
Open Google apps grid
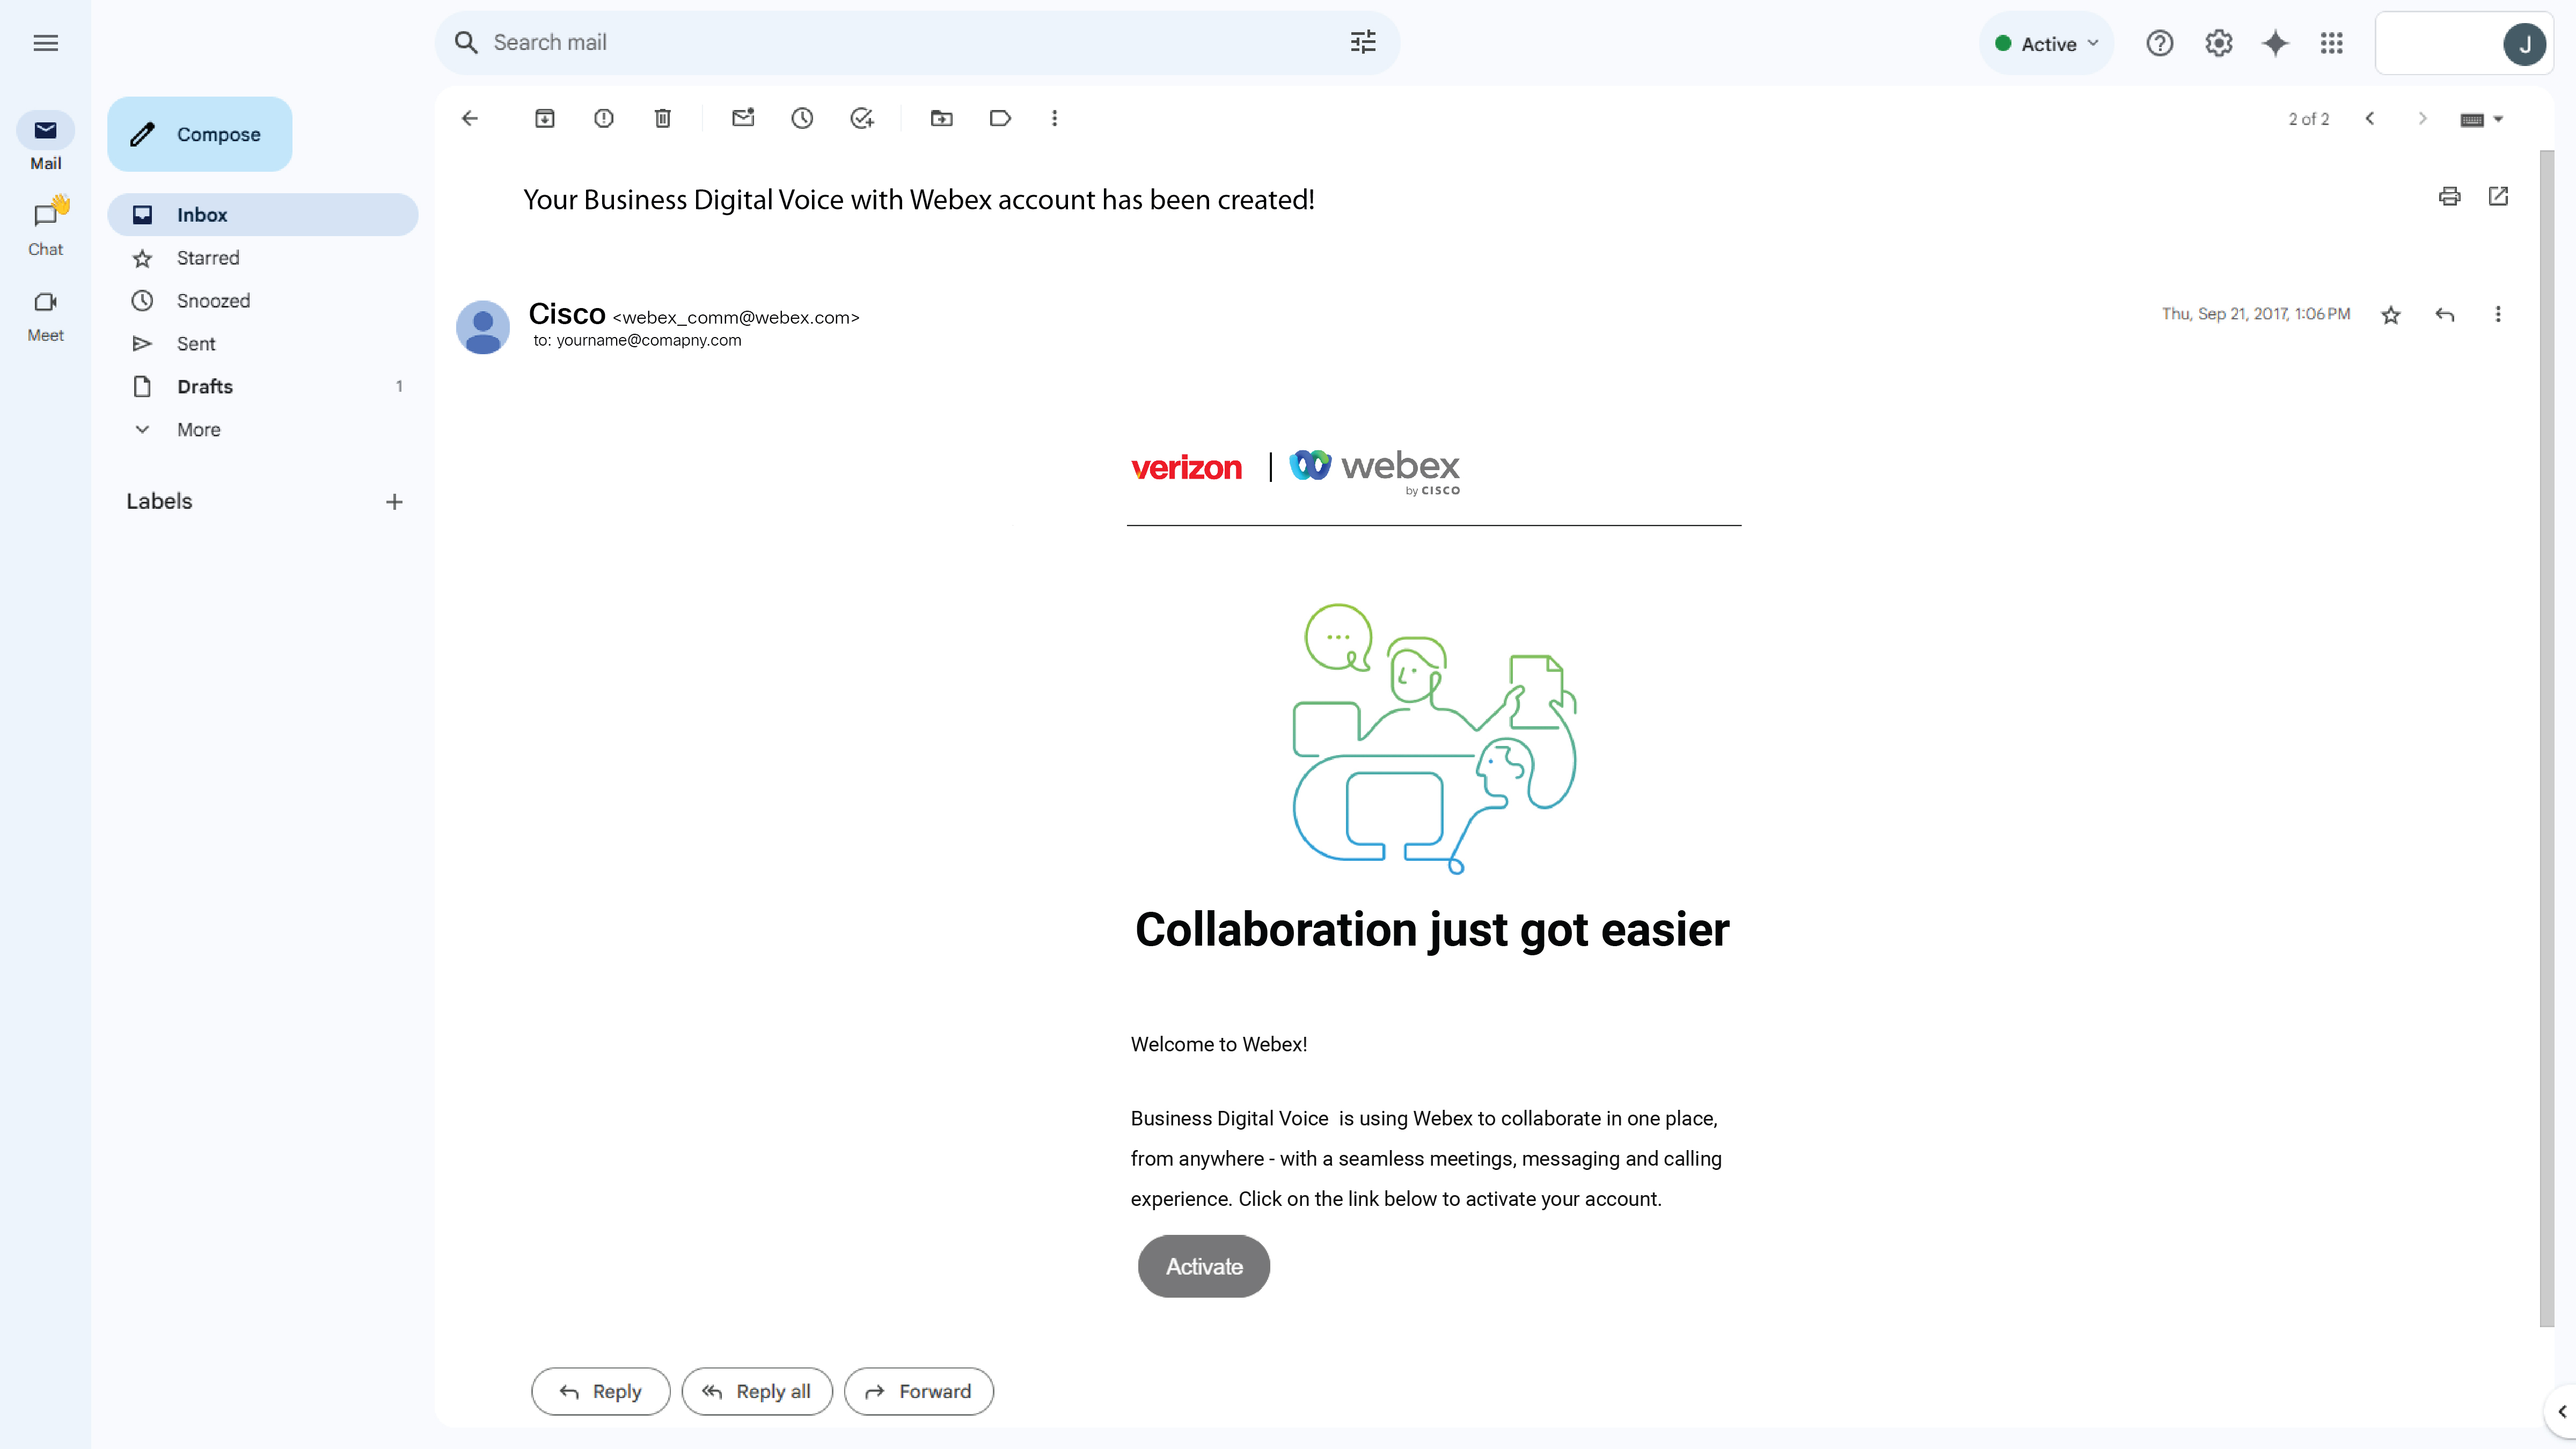(2332, 43)
